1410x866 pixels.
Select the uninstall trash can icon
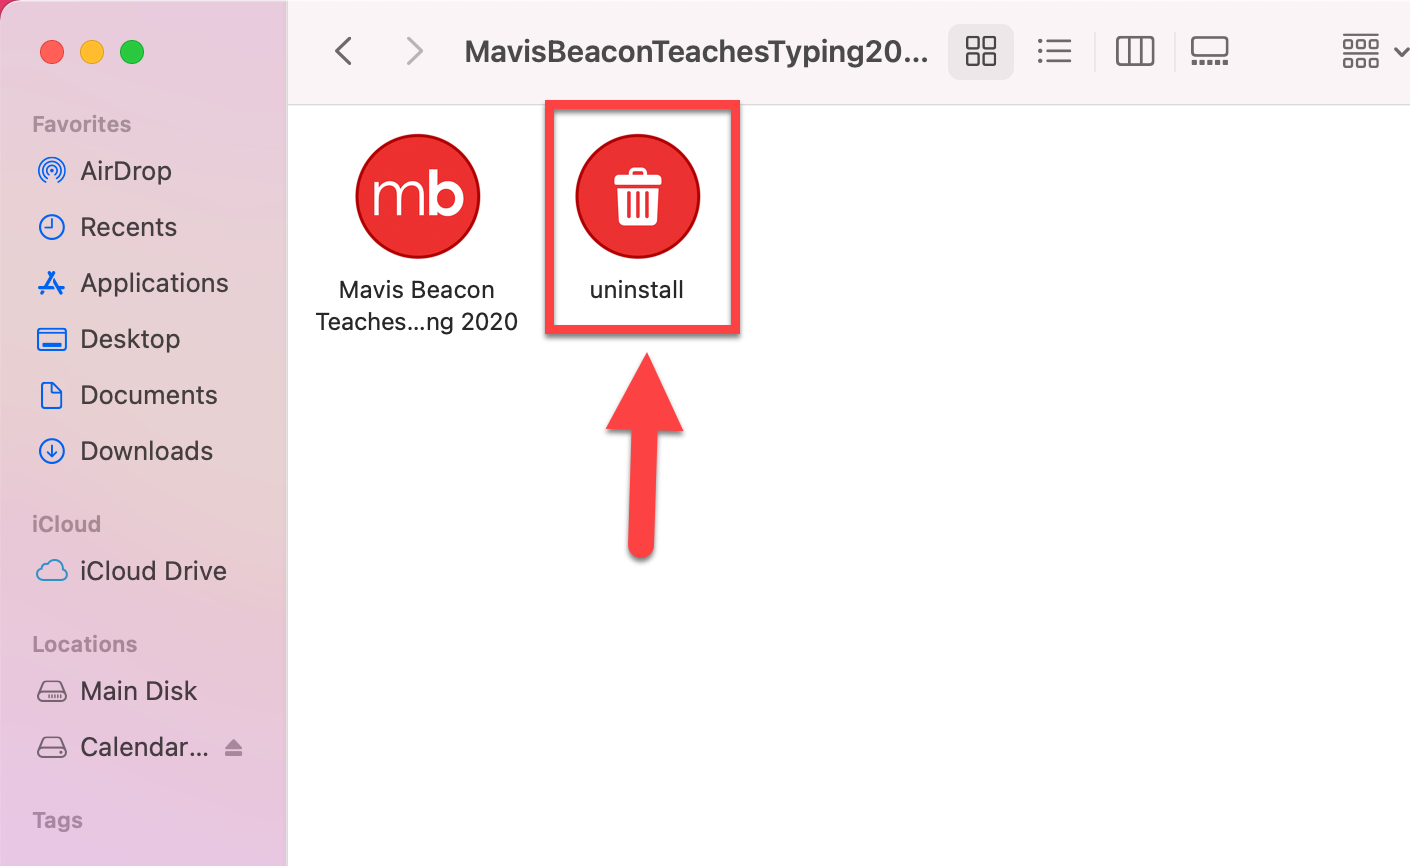[637, 196]
